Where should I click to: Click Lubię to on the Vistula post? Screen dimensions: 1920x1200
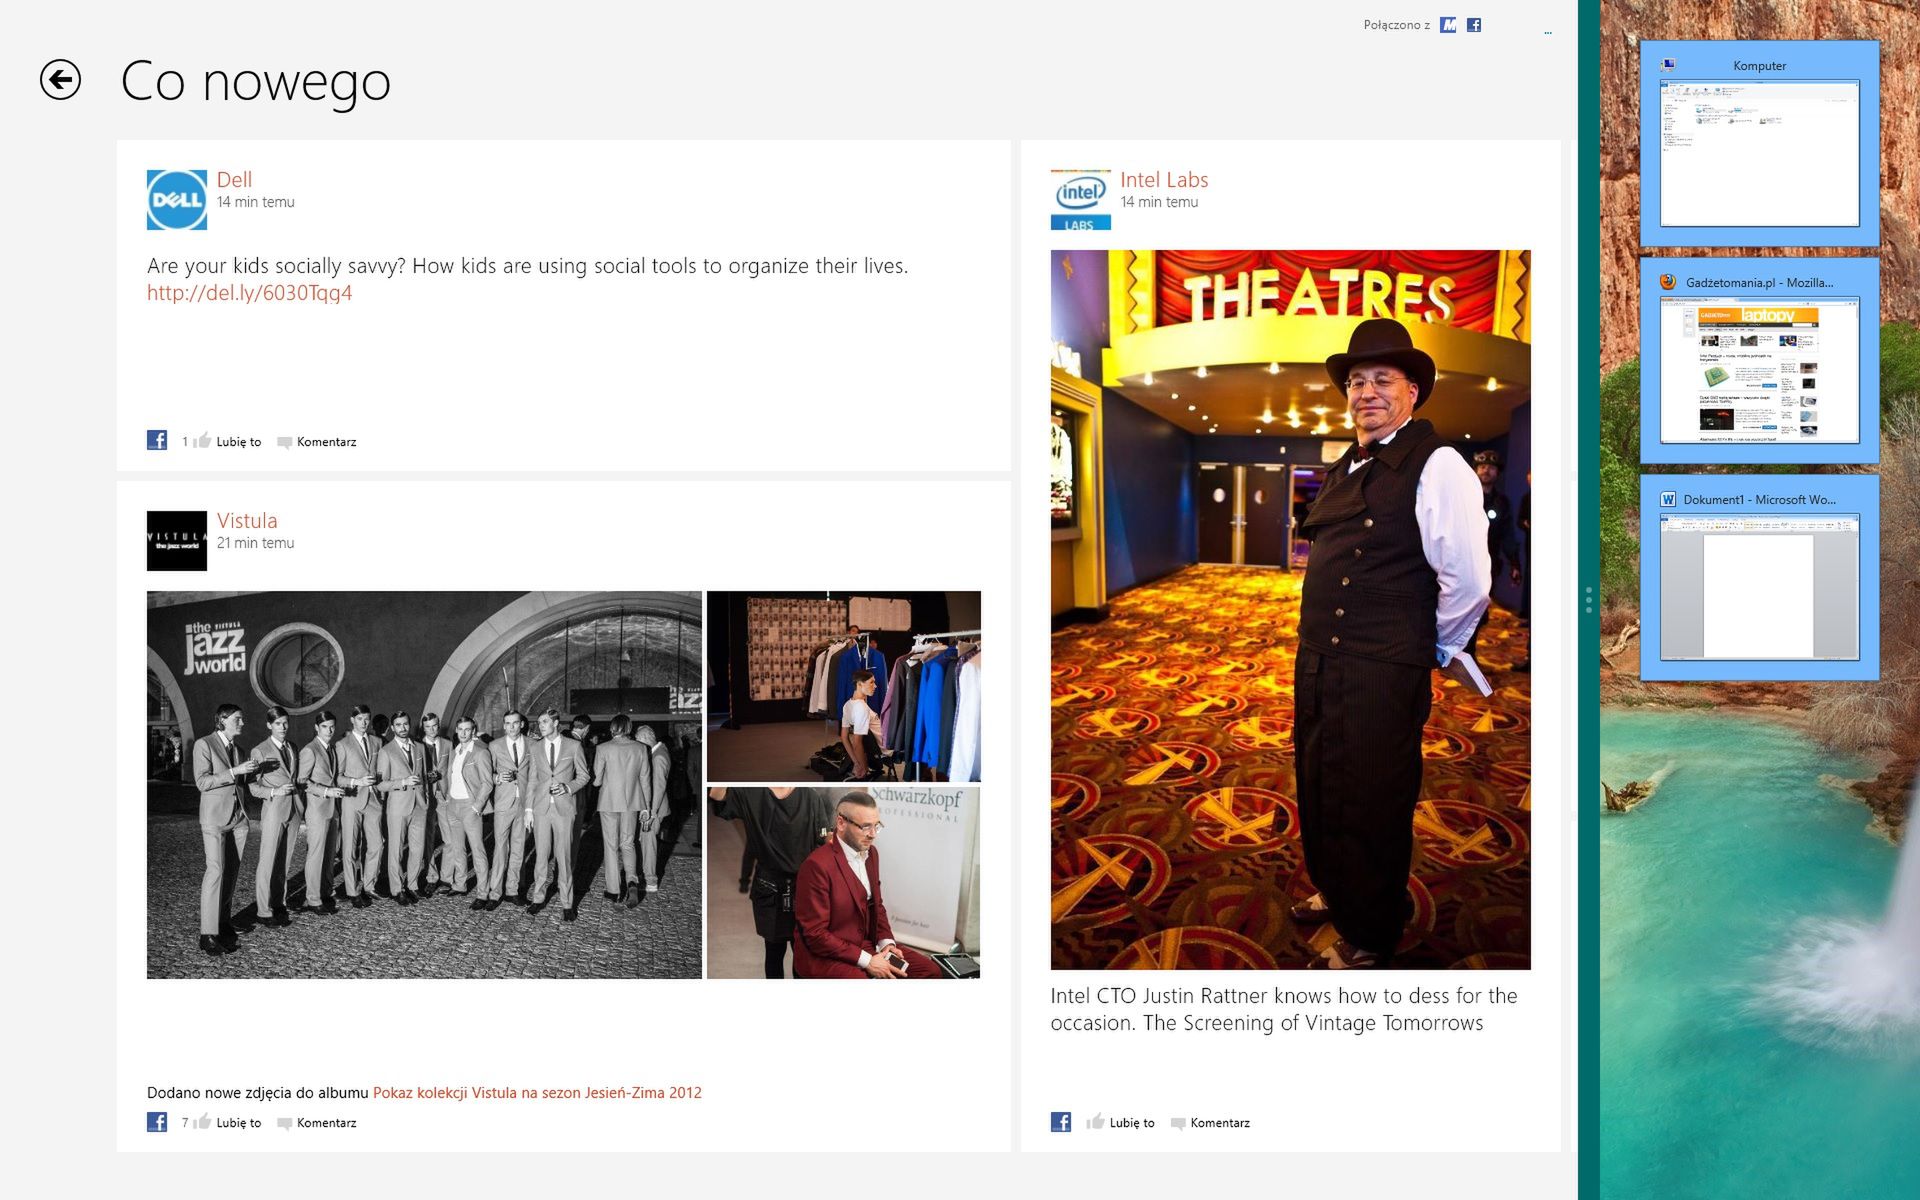click(x=238, y=1123)
